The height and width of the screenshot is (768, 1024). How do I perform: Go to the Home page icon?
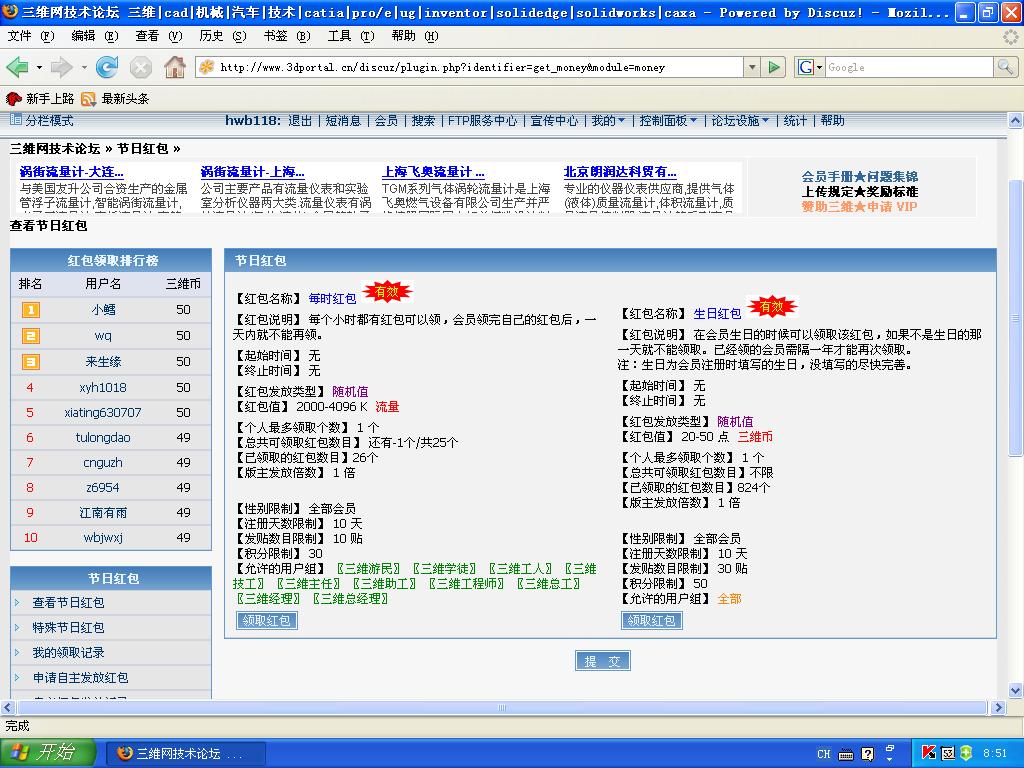(x=174, y=67)
